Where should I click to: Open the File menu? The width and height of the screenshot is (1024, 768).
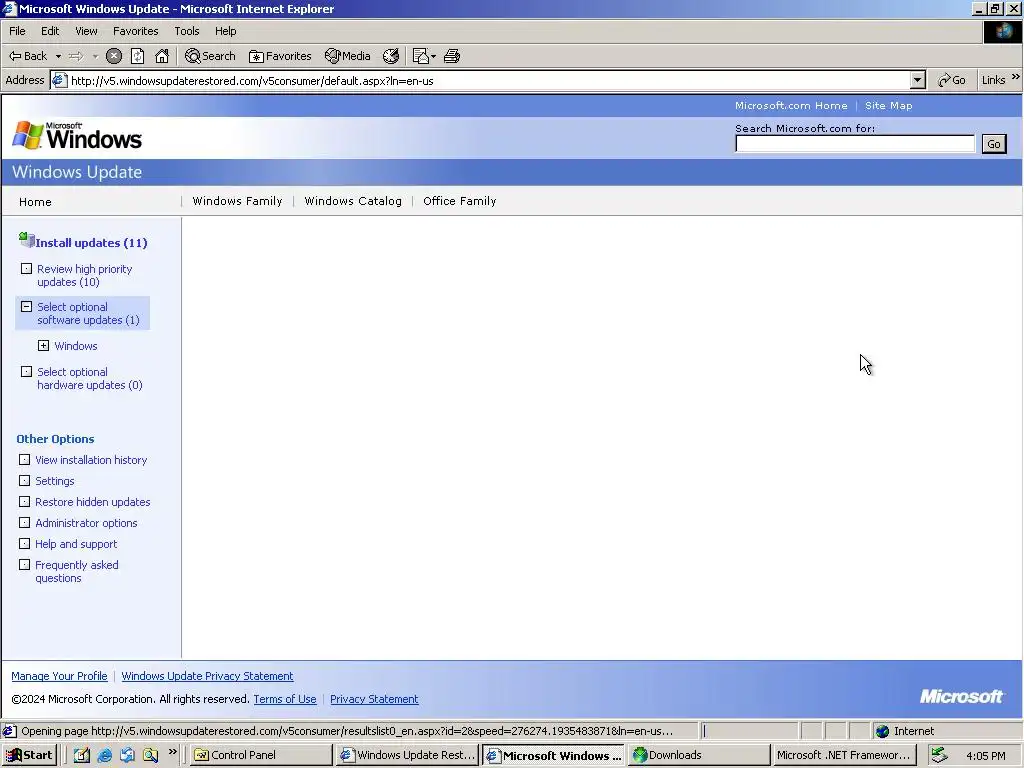[17, 31]
